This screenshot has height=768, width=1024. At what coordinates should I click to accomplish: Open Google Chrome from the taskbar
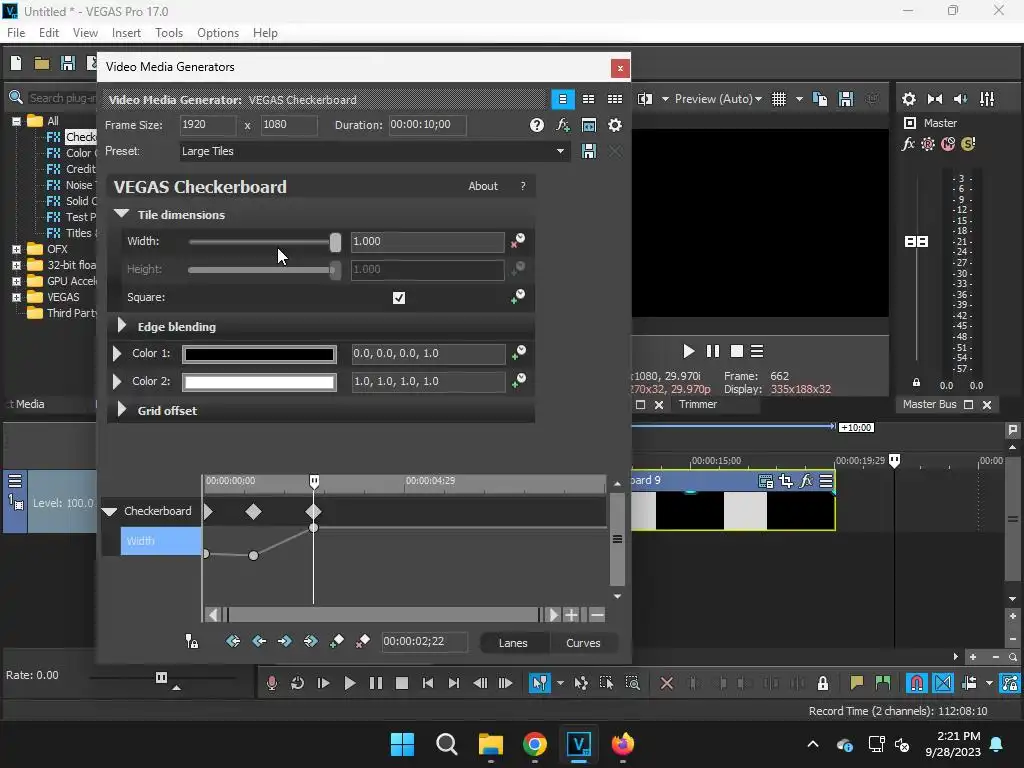click(534, 744)
